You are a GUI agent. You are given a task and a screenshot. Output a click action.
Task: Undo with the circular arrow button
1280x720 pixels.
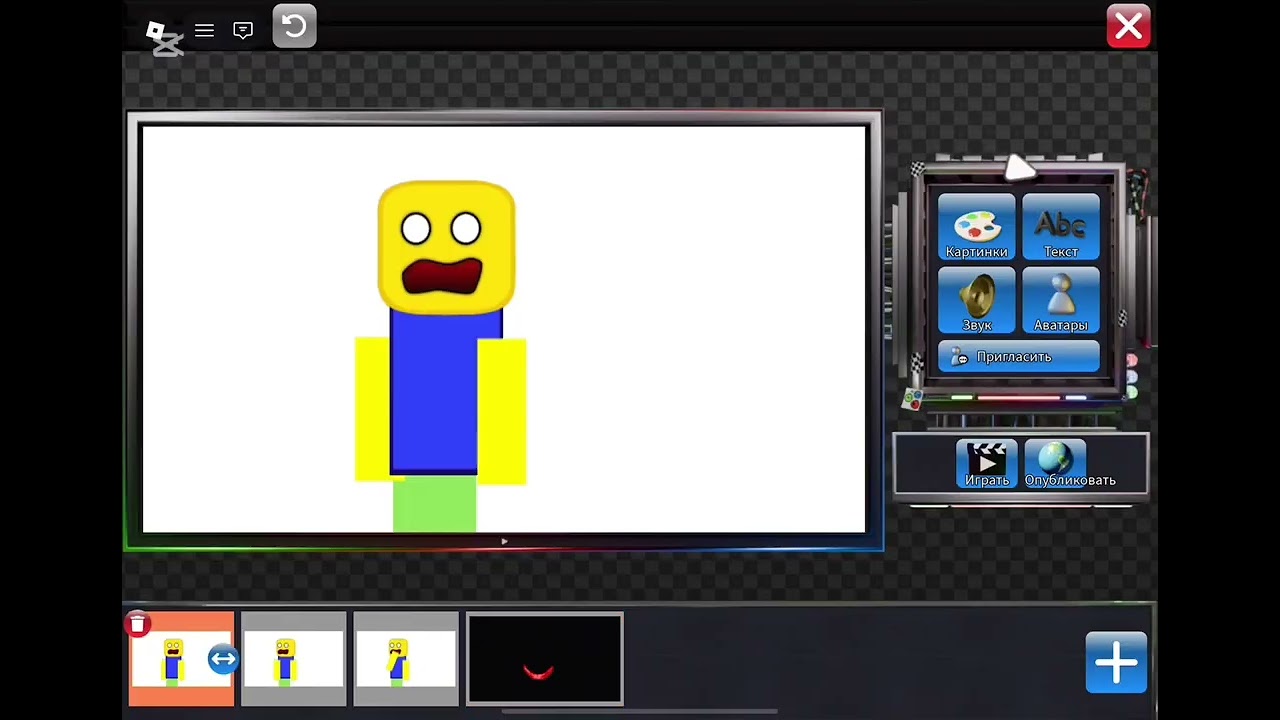[294, 27]
